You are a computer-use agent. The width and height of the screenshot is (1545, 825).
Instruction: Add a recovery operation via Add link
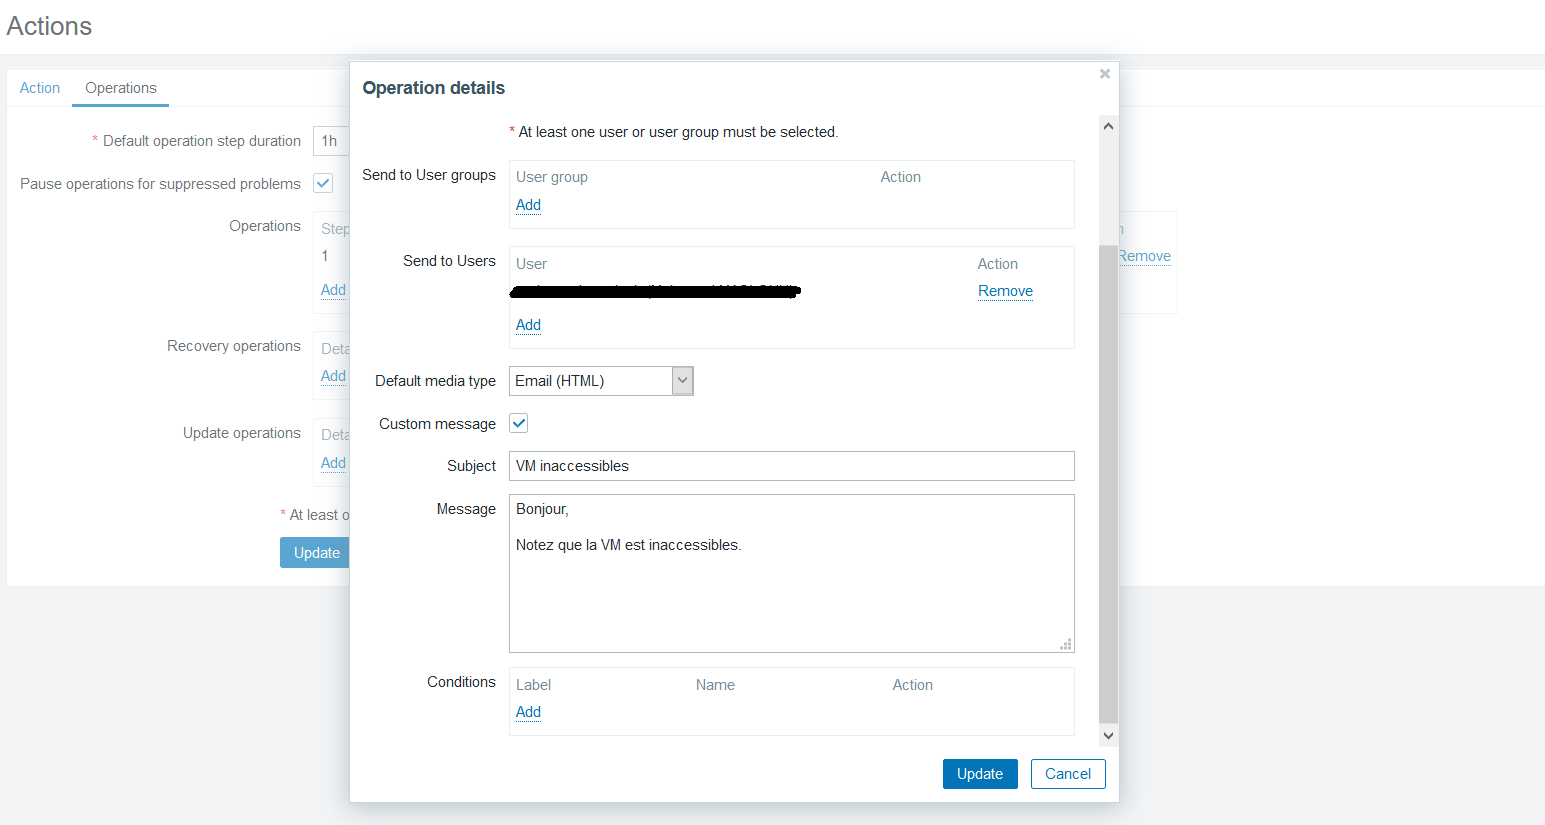click(x=333, y=376)
